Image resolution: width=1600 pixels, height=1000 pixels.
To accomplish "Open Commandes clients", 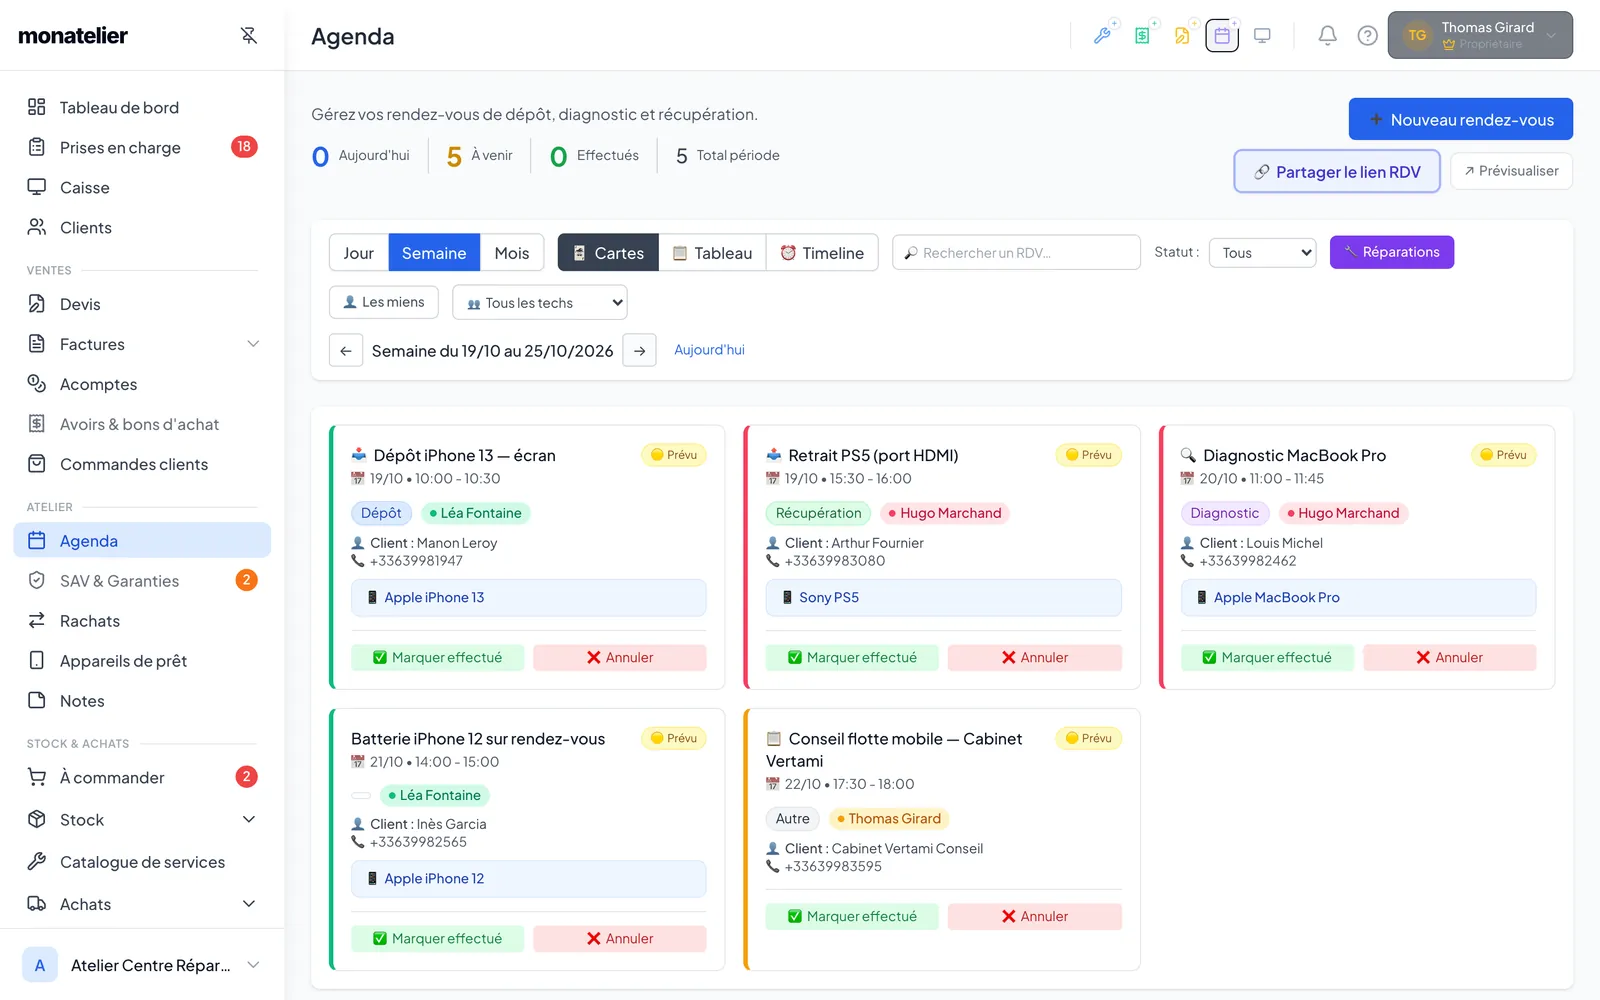I will (142, 464).
